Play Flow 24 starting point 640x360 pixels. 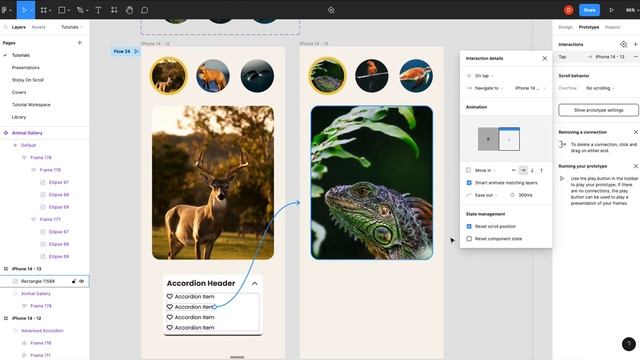(136, 51)
